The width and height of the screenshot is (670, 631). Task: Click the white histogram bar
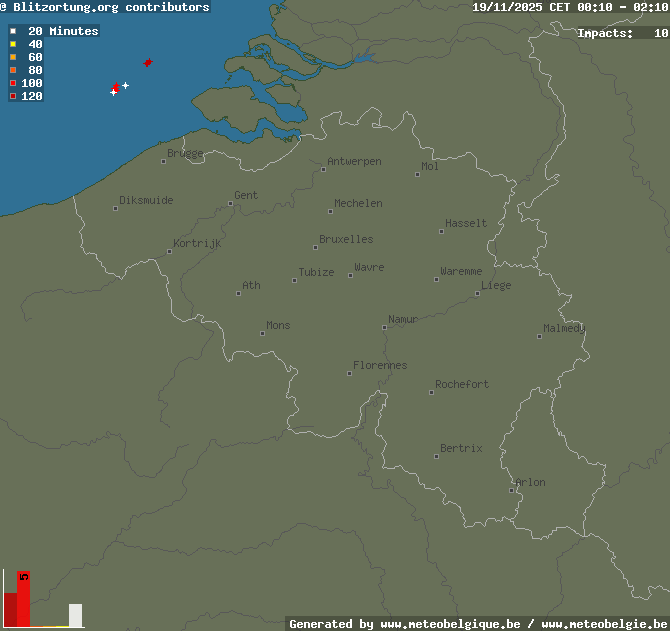pyautogui.click(x=75, y=615)
